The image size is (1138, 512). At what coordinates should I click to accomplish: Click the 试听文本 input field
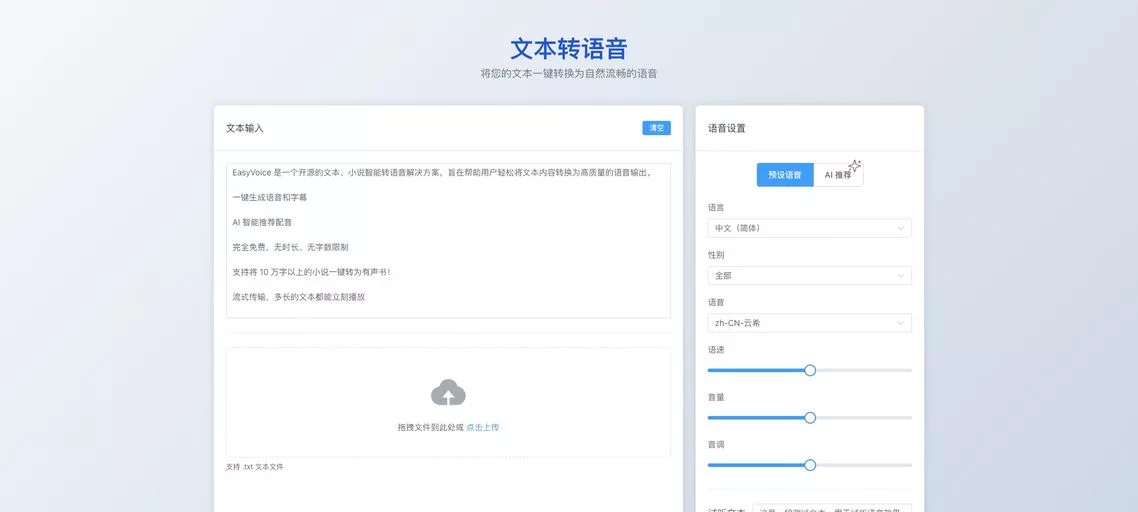832,508
